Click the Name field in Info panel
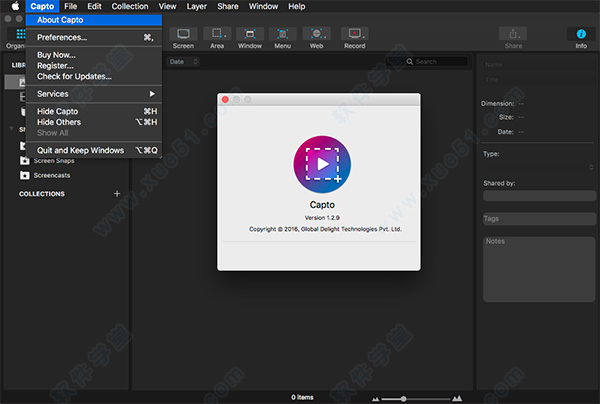The height and width of the screenshot is (404, 600). coord(538,65)
